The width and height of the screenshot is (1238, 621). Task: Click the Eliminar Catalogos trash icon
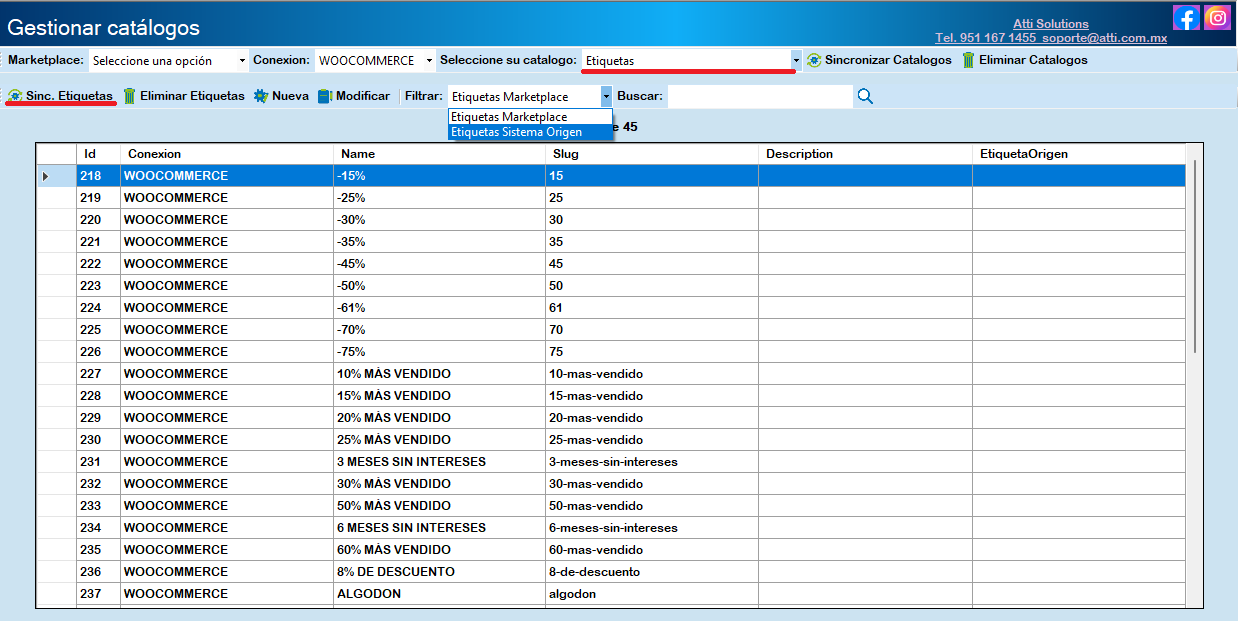coord(968,60)
